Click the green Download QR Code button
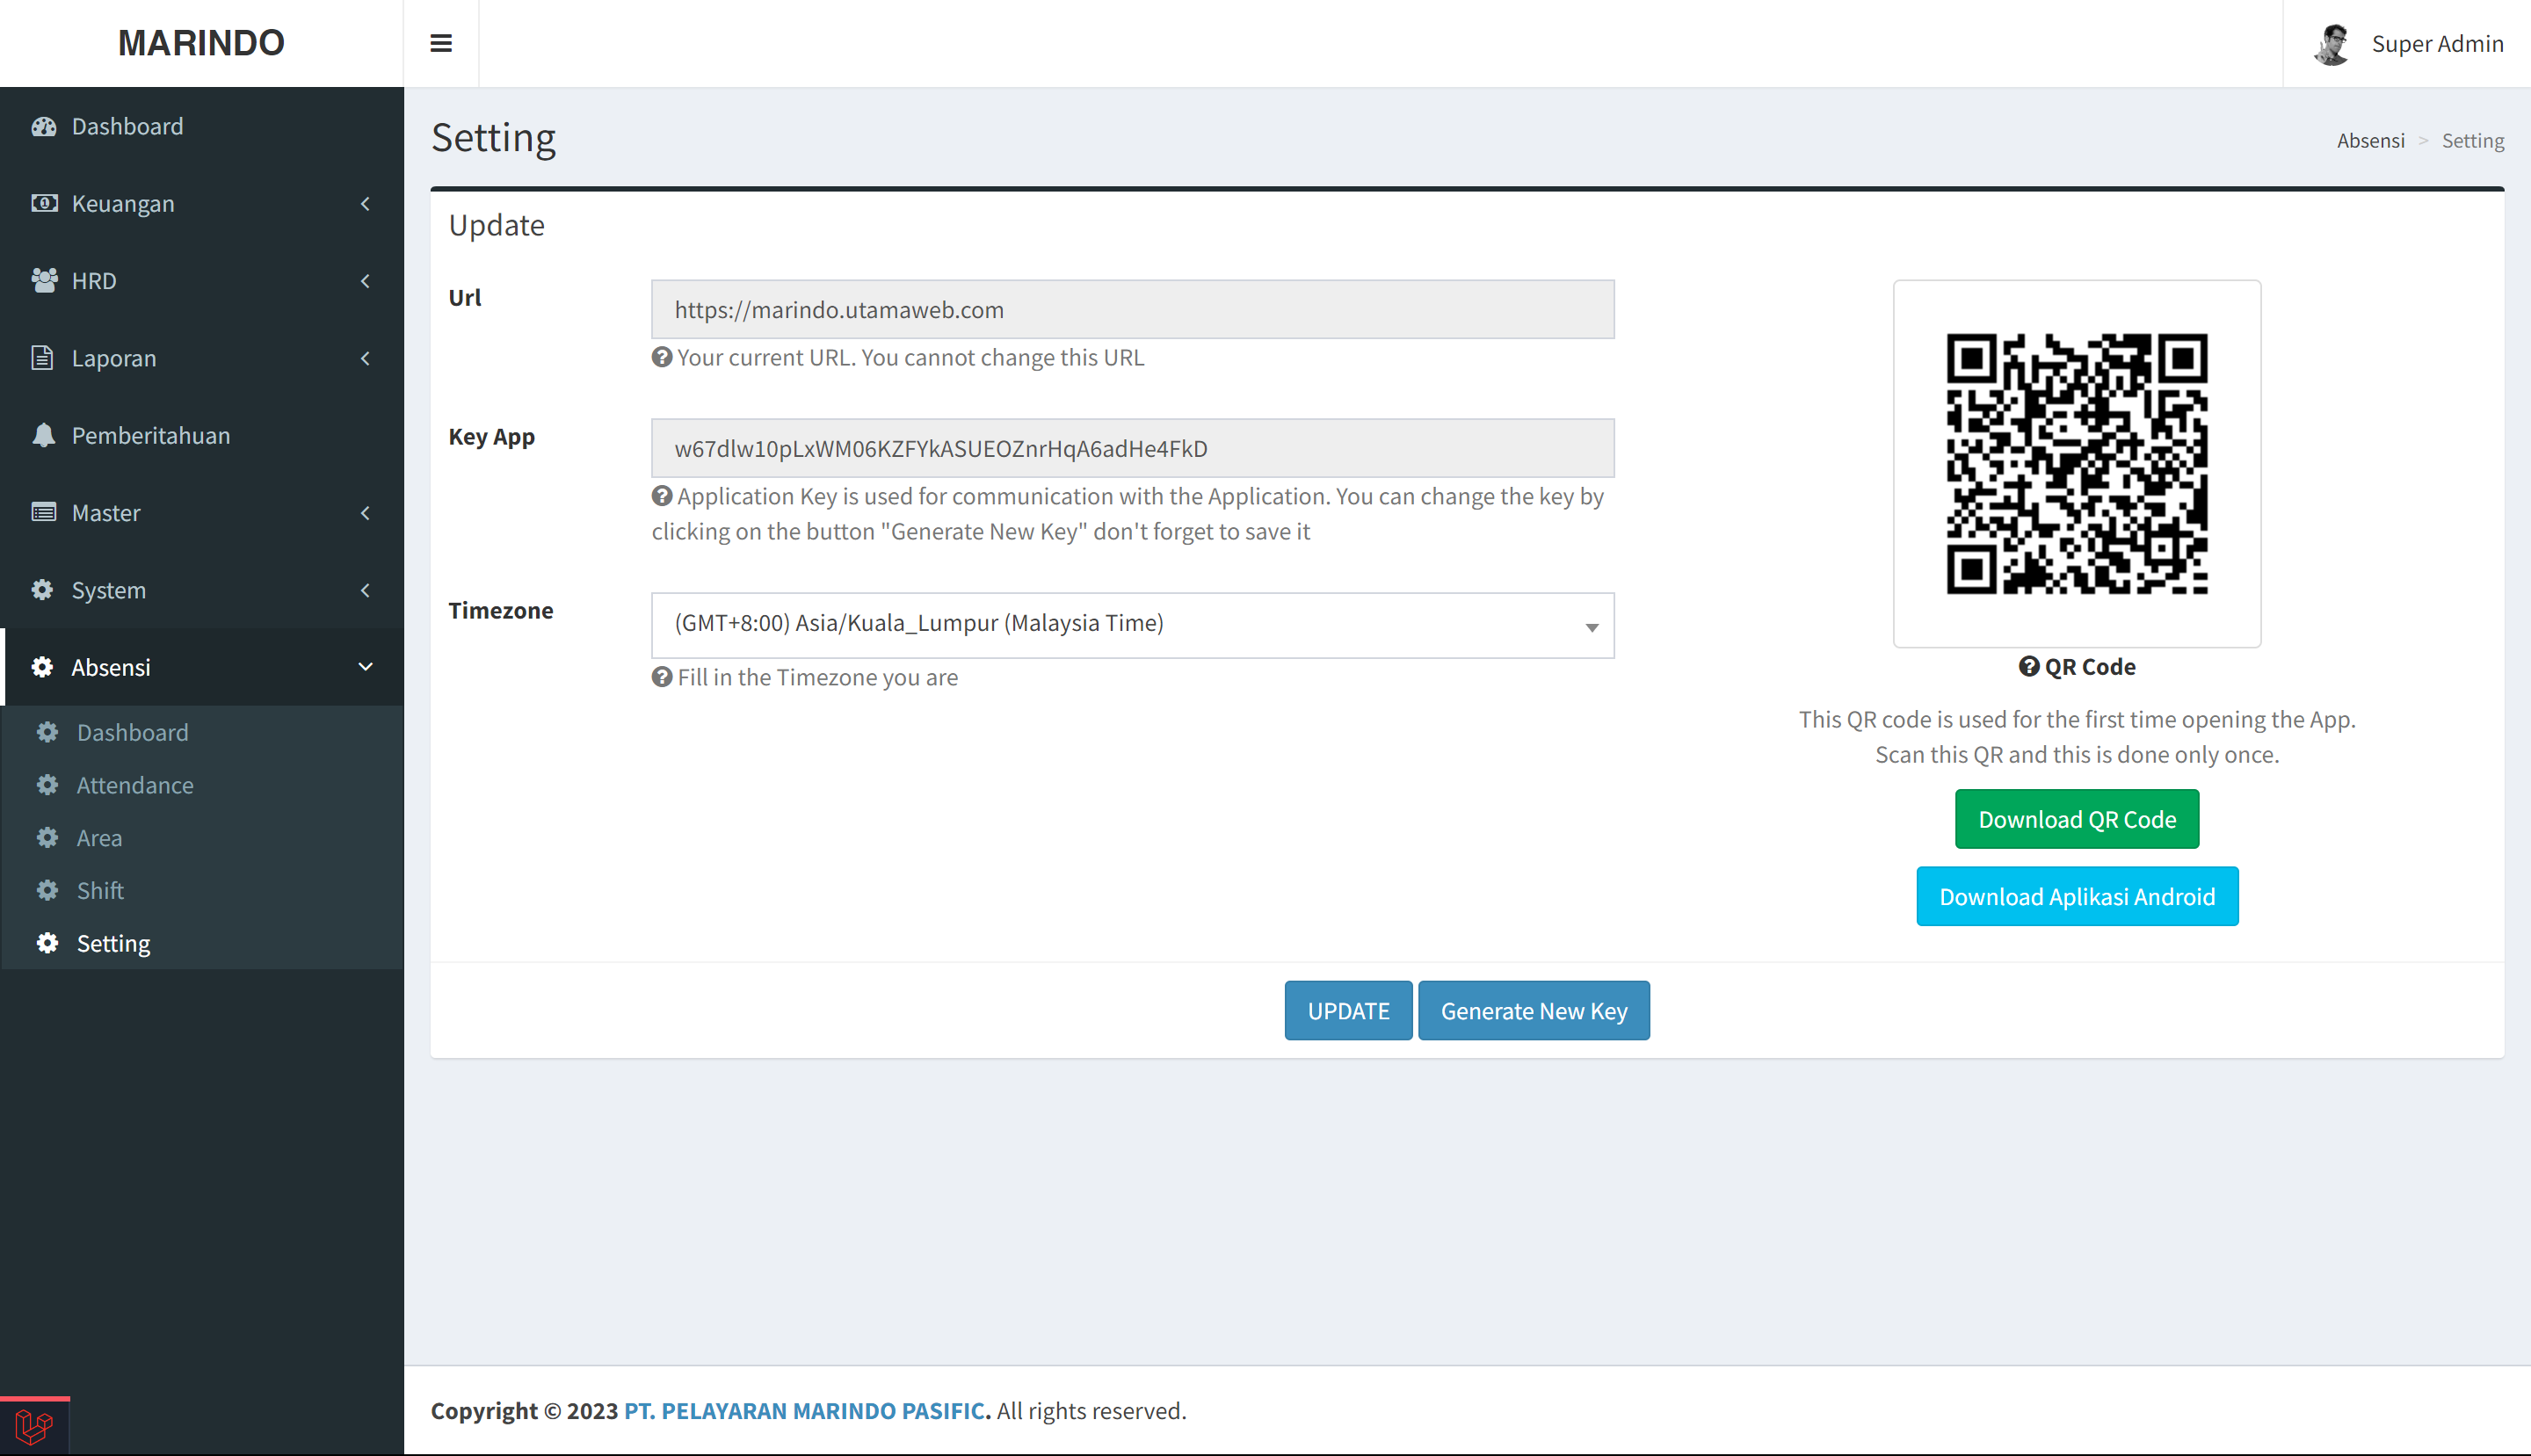2531x1456 pixels. tap(2076, 819)
